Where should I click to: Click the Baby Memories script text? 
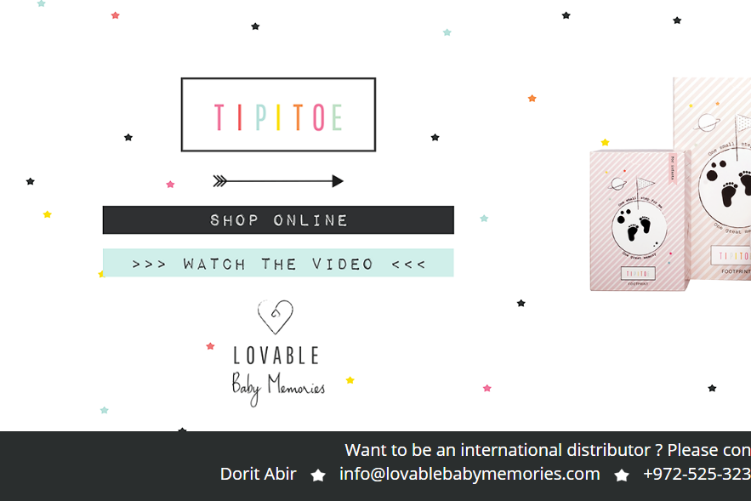tap(278, 387)
